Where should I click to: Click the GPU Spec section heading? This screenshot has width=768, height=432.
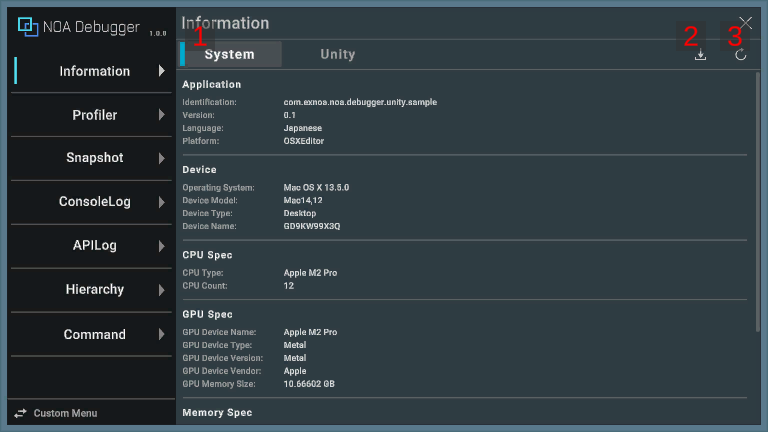coord(207,314)
